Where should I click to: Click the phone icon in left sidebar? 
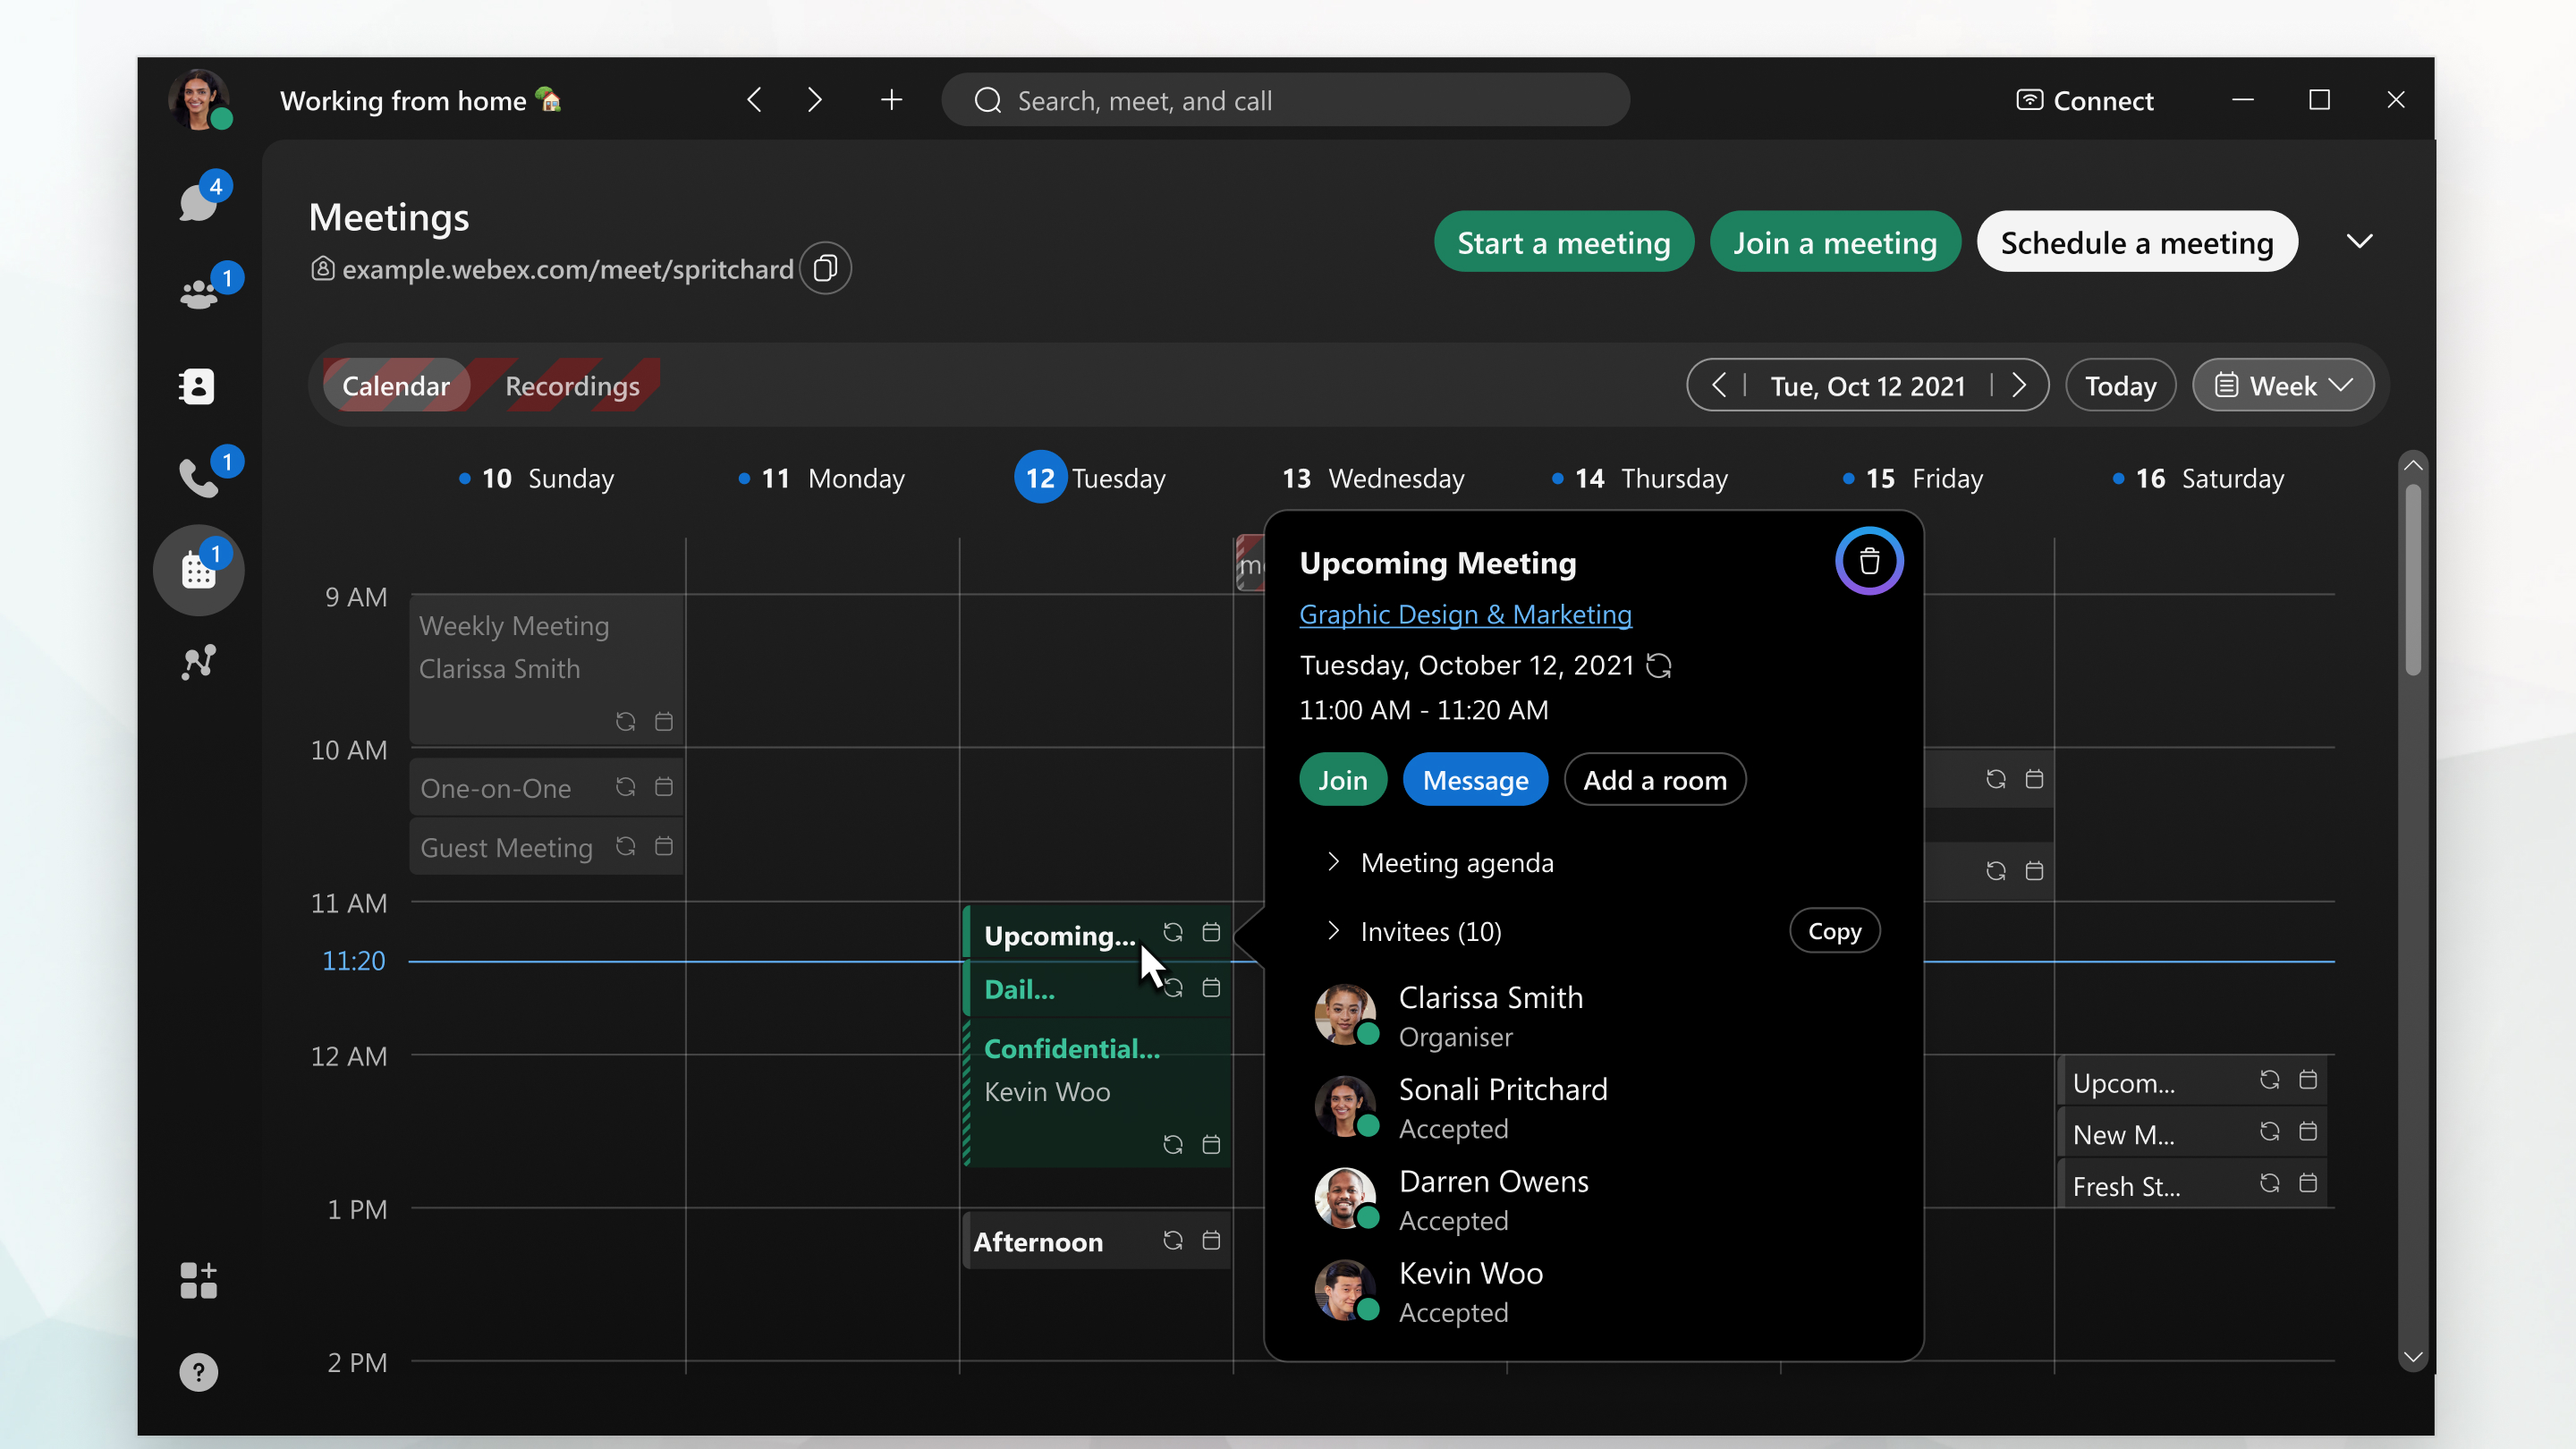199,476
